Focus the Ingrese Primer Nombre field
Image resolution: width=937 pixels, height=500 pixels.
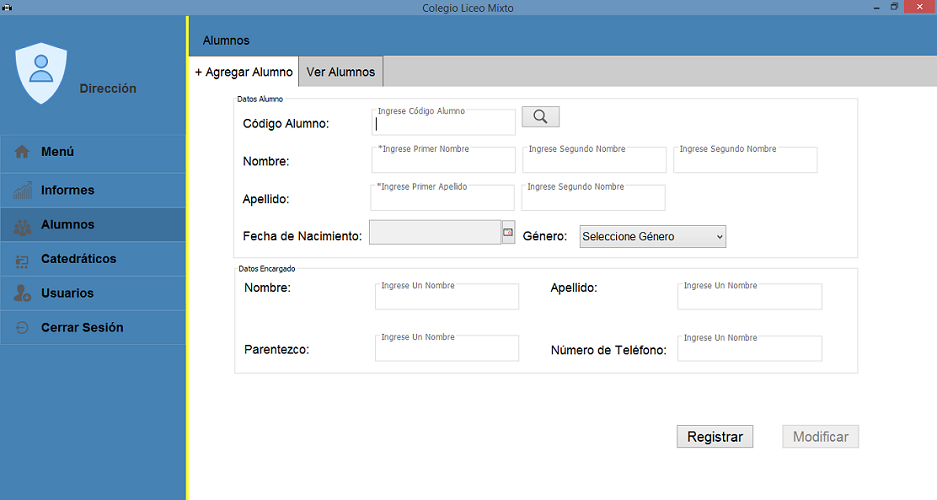coord(443,159)
